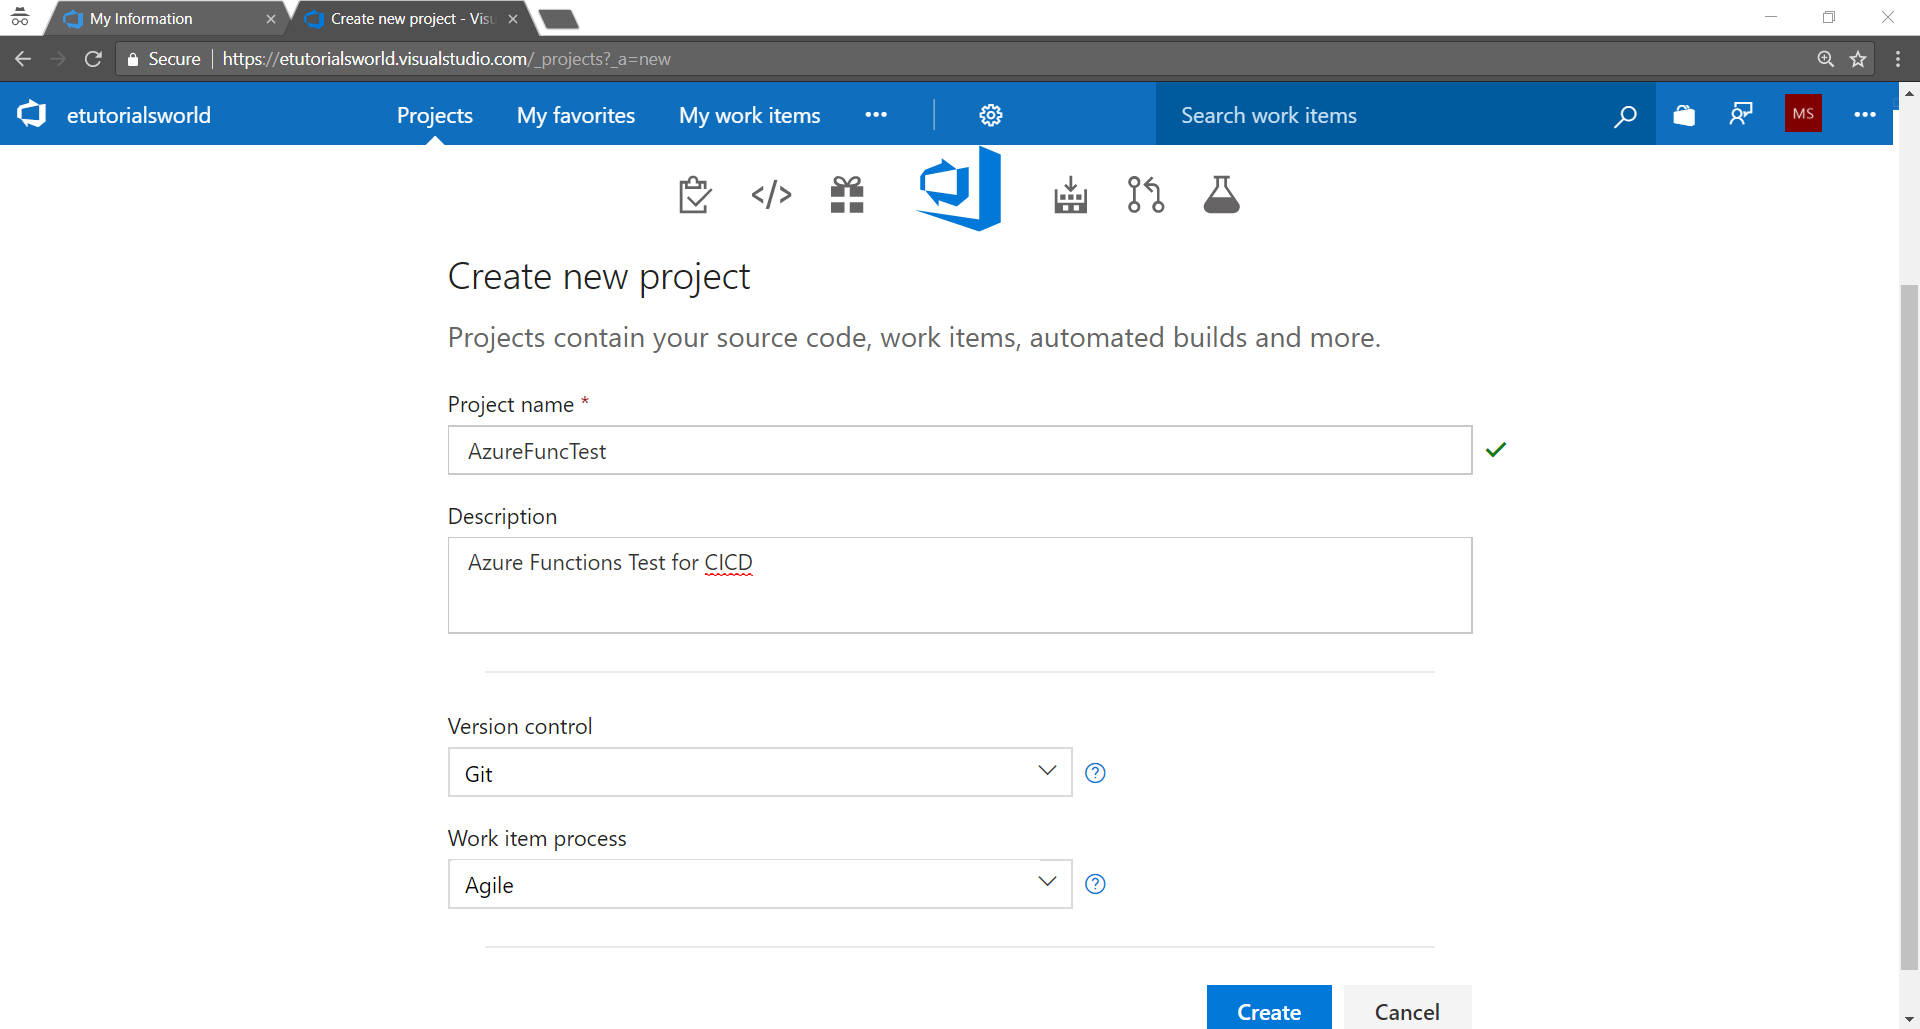
Task: Edit the Project name field
Action: (960, 451)
